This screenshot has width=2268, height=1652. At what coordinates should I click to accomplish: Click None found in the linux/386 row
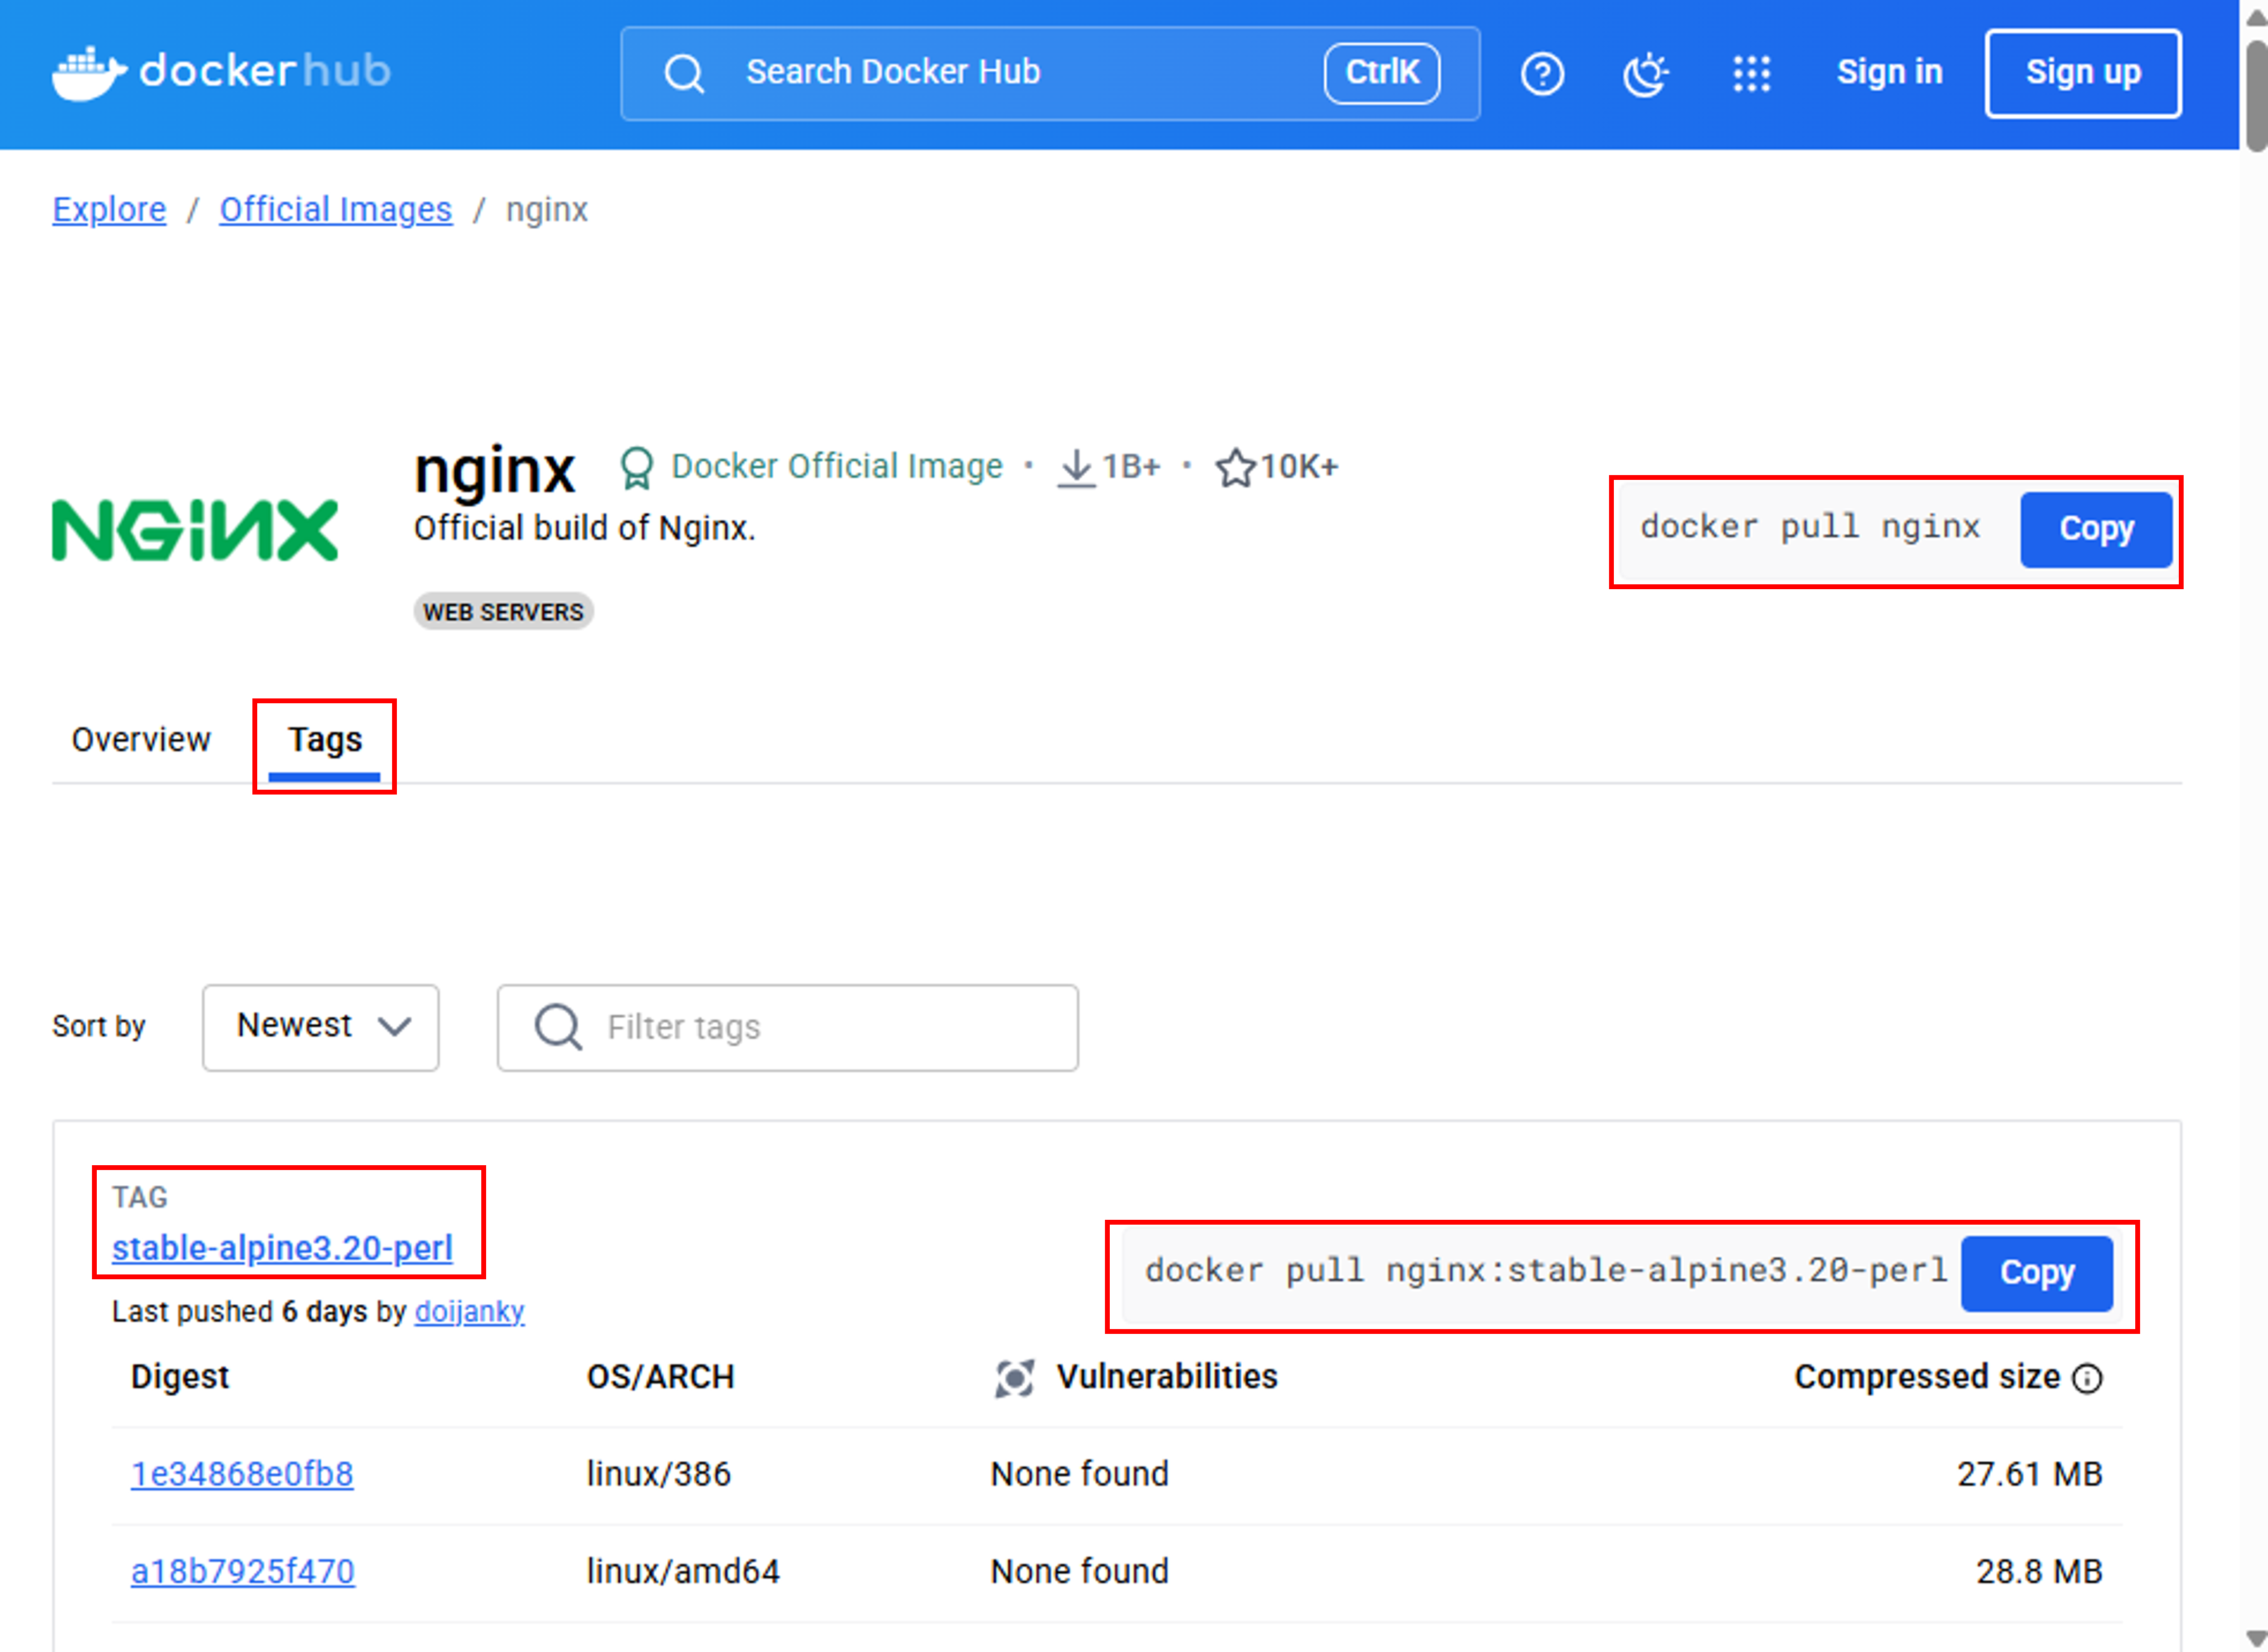1079,1474
